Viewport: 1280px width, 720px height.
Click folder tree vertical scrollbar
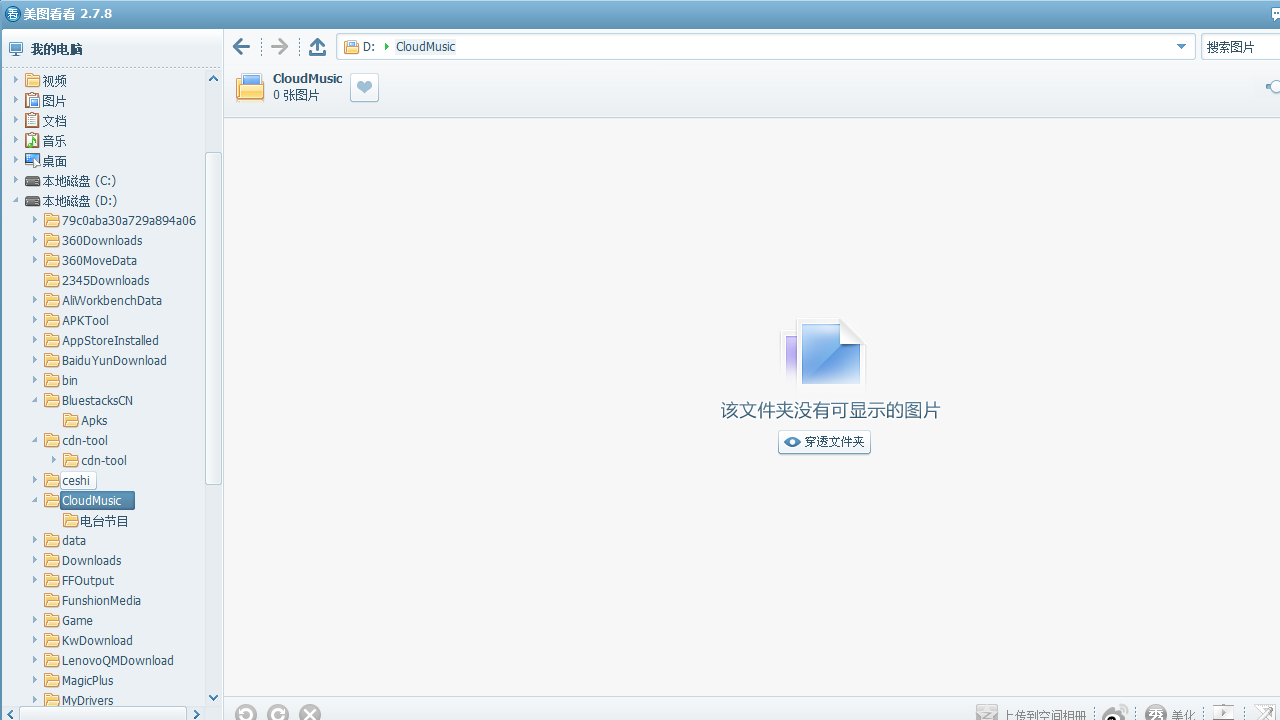click(x=213, y=318)
